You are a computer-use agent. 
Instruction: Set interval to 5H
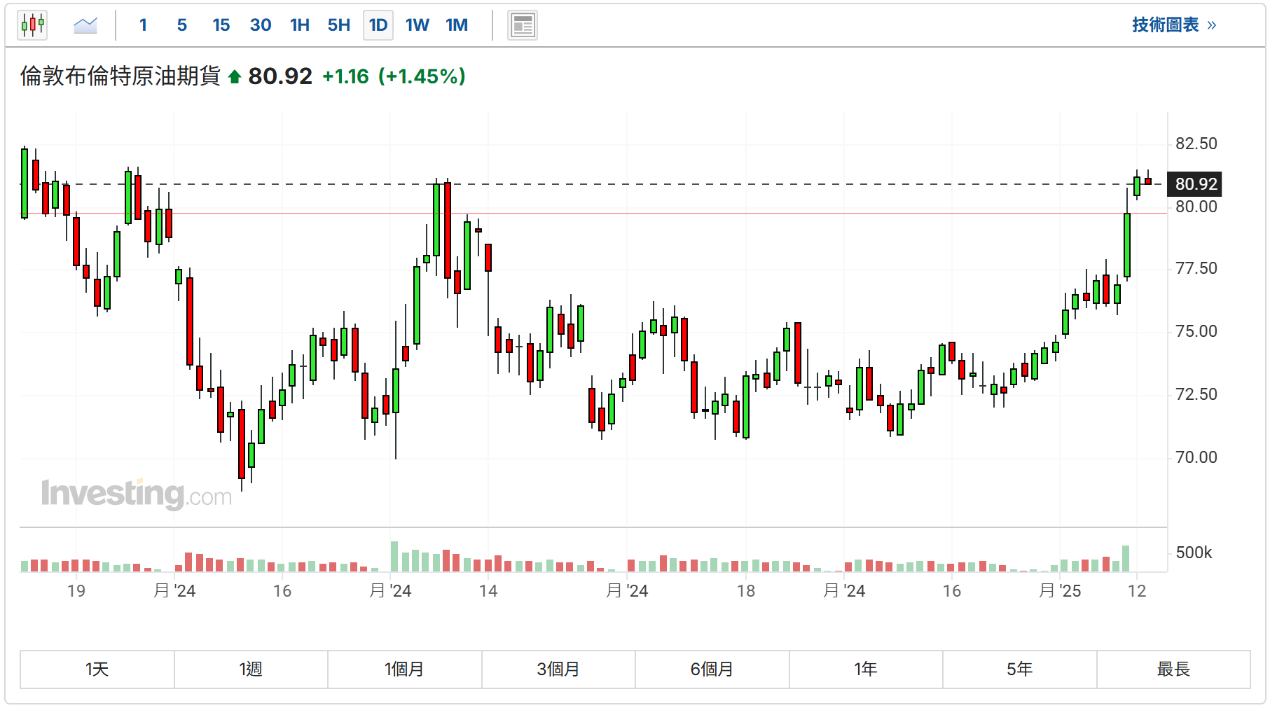[339, 25]
